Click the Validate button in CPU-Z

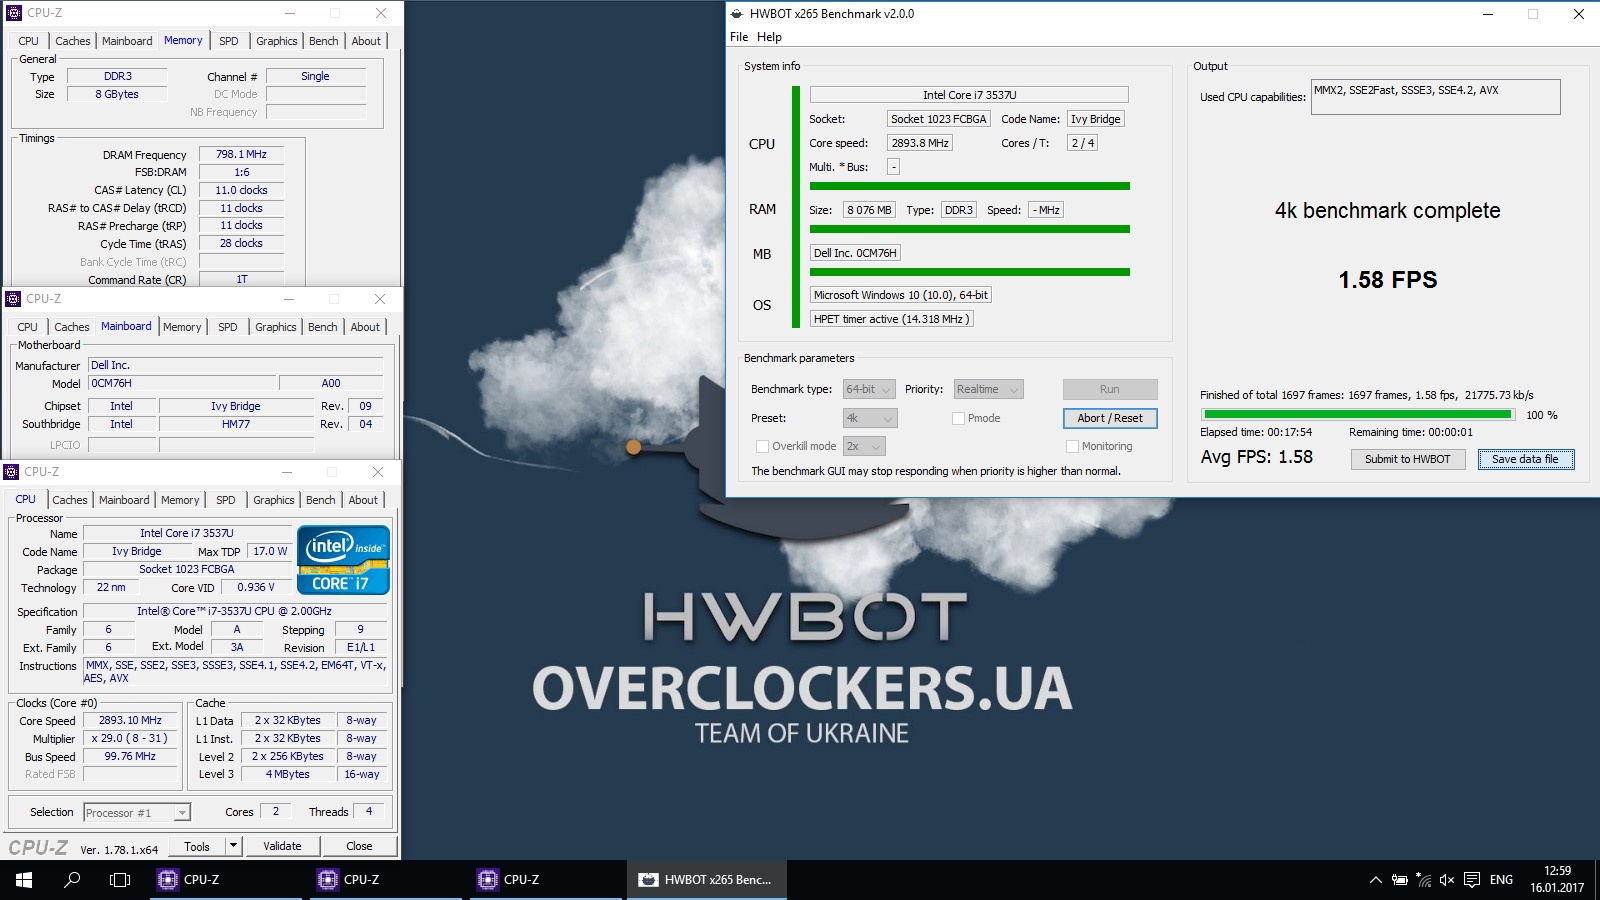click(282, 846)
